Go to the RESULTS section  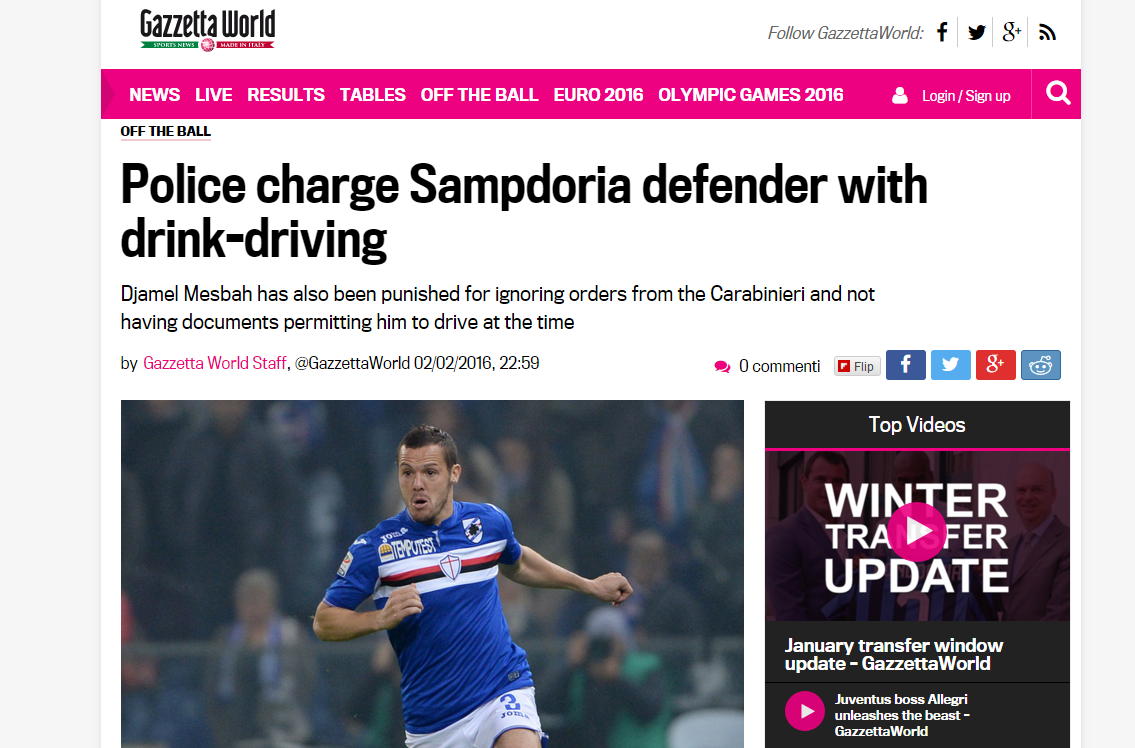(x=286, y=95)
